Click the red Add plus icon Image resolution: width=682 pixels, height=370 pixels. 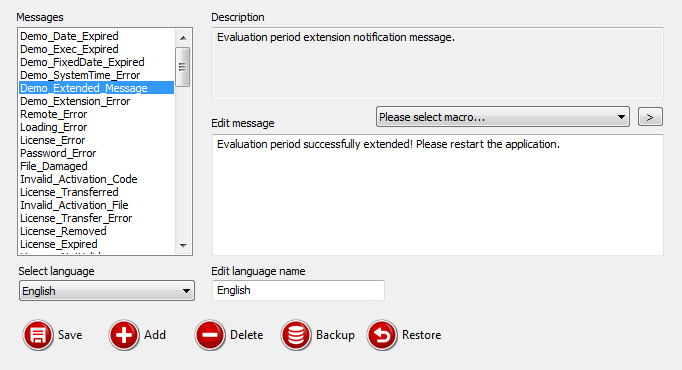124,335
